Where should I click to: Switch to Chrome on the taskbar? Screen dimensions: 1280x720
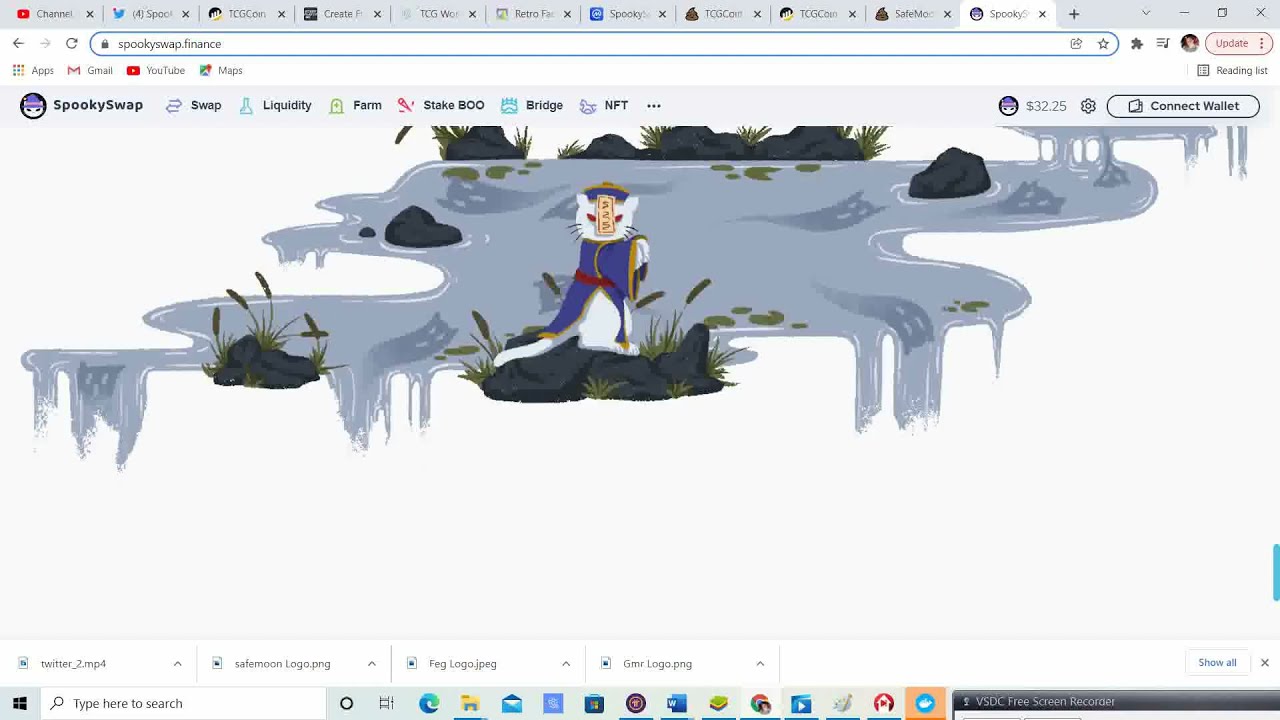tap(760, 703)
